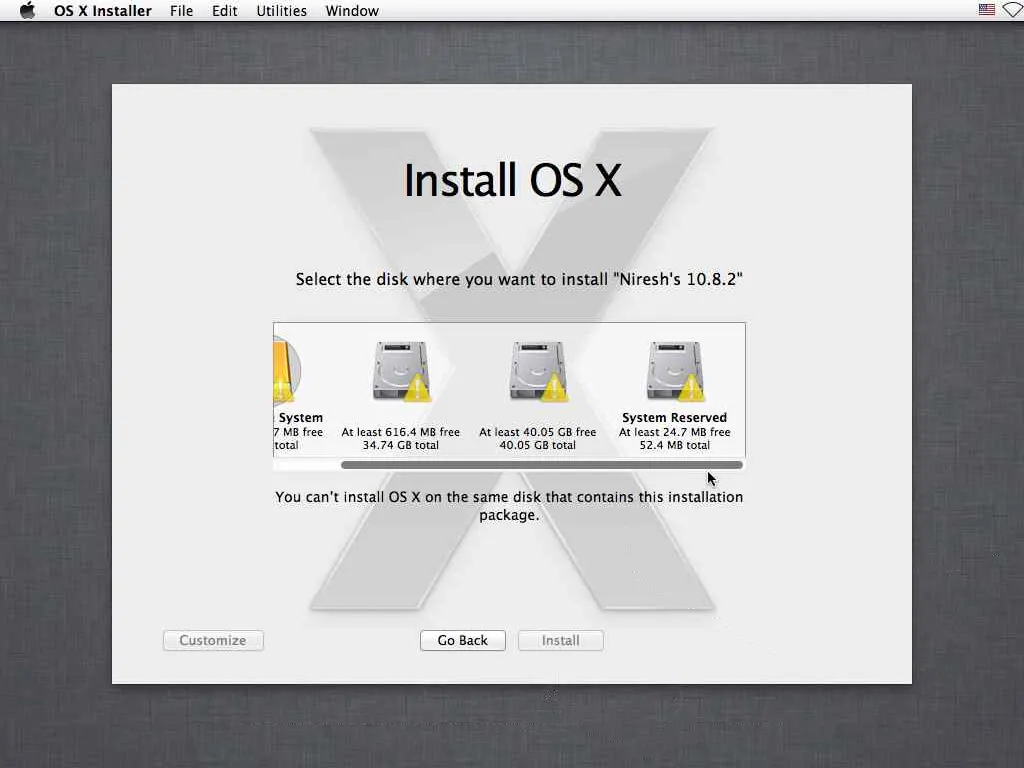Click the 'Select the disk where you want' text
The height and width of the screenshot is (768, 1024).
pos(519,280)
